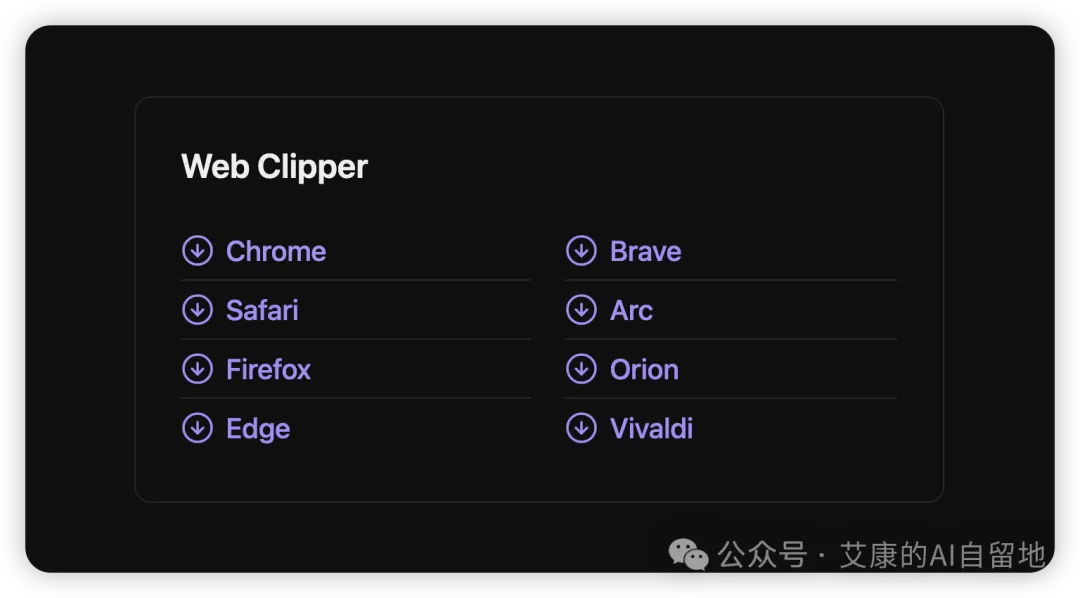Click the 艾康的AI自留地 watermark text
This screenshot has height=598, width=1080.
click(x=942, y=554)
